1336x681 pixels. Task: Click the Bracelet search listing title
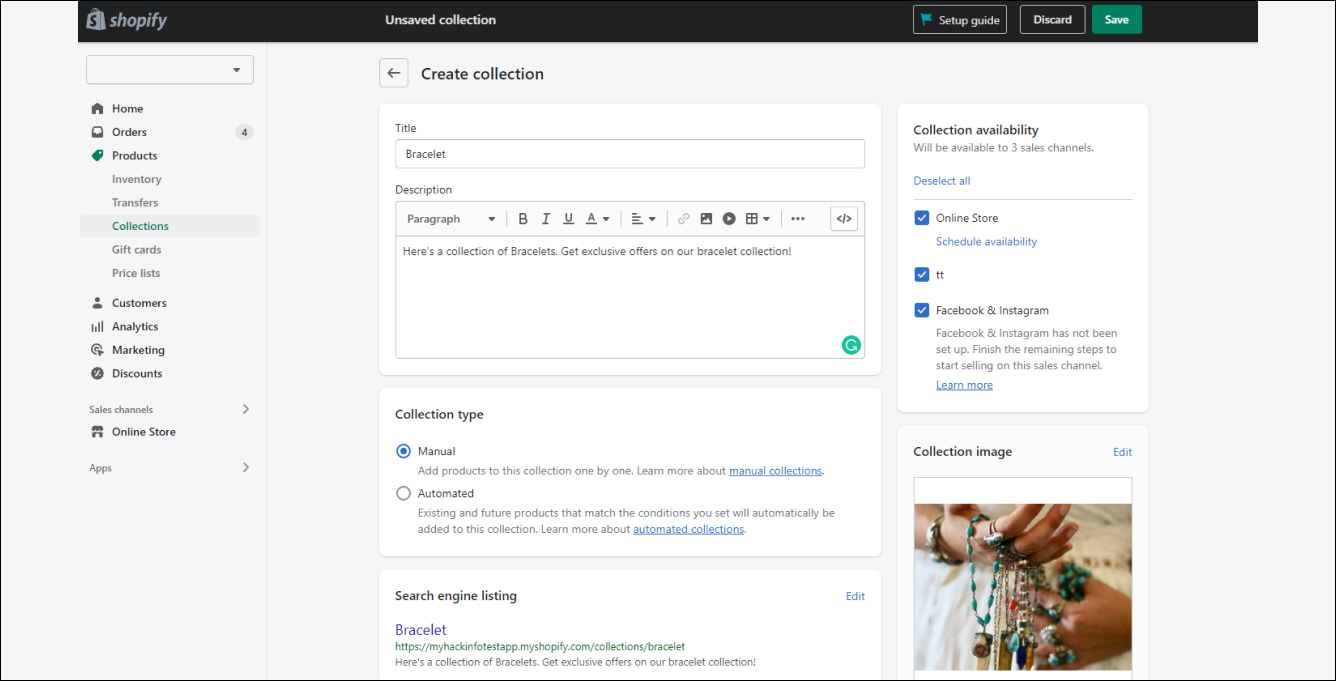coord(421,630)
